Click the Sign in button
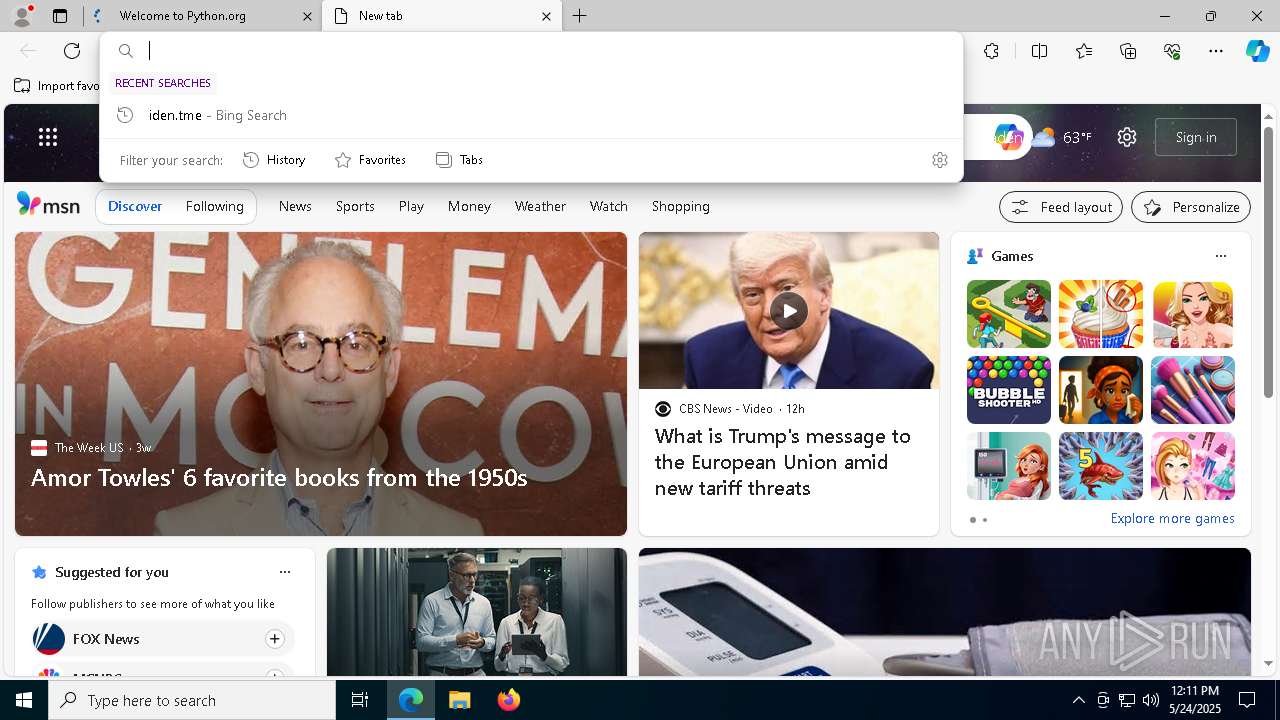Viewport: 1280px width, 720px height. coord(1196,137)
